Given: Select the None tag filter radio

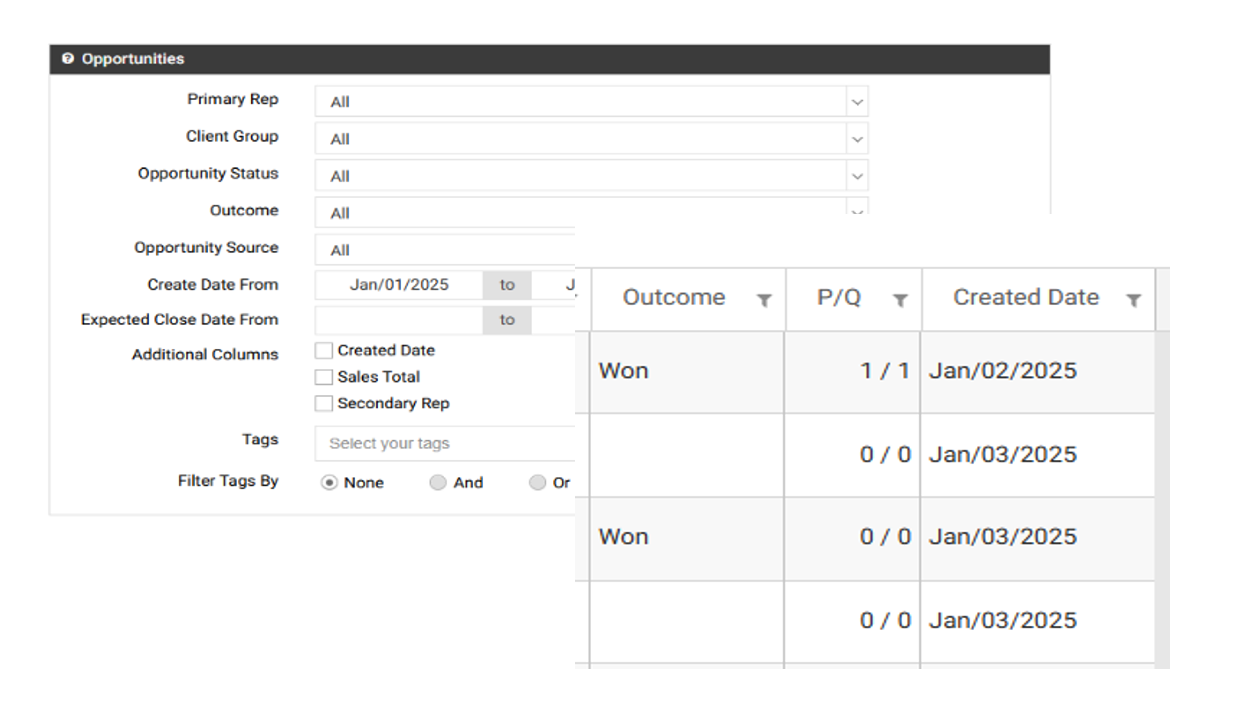Looking at the screenshot, I should (329, 483).
